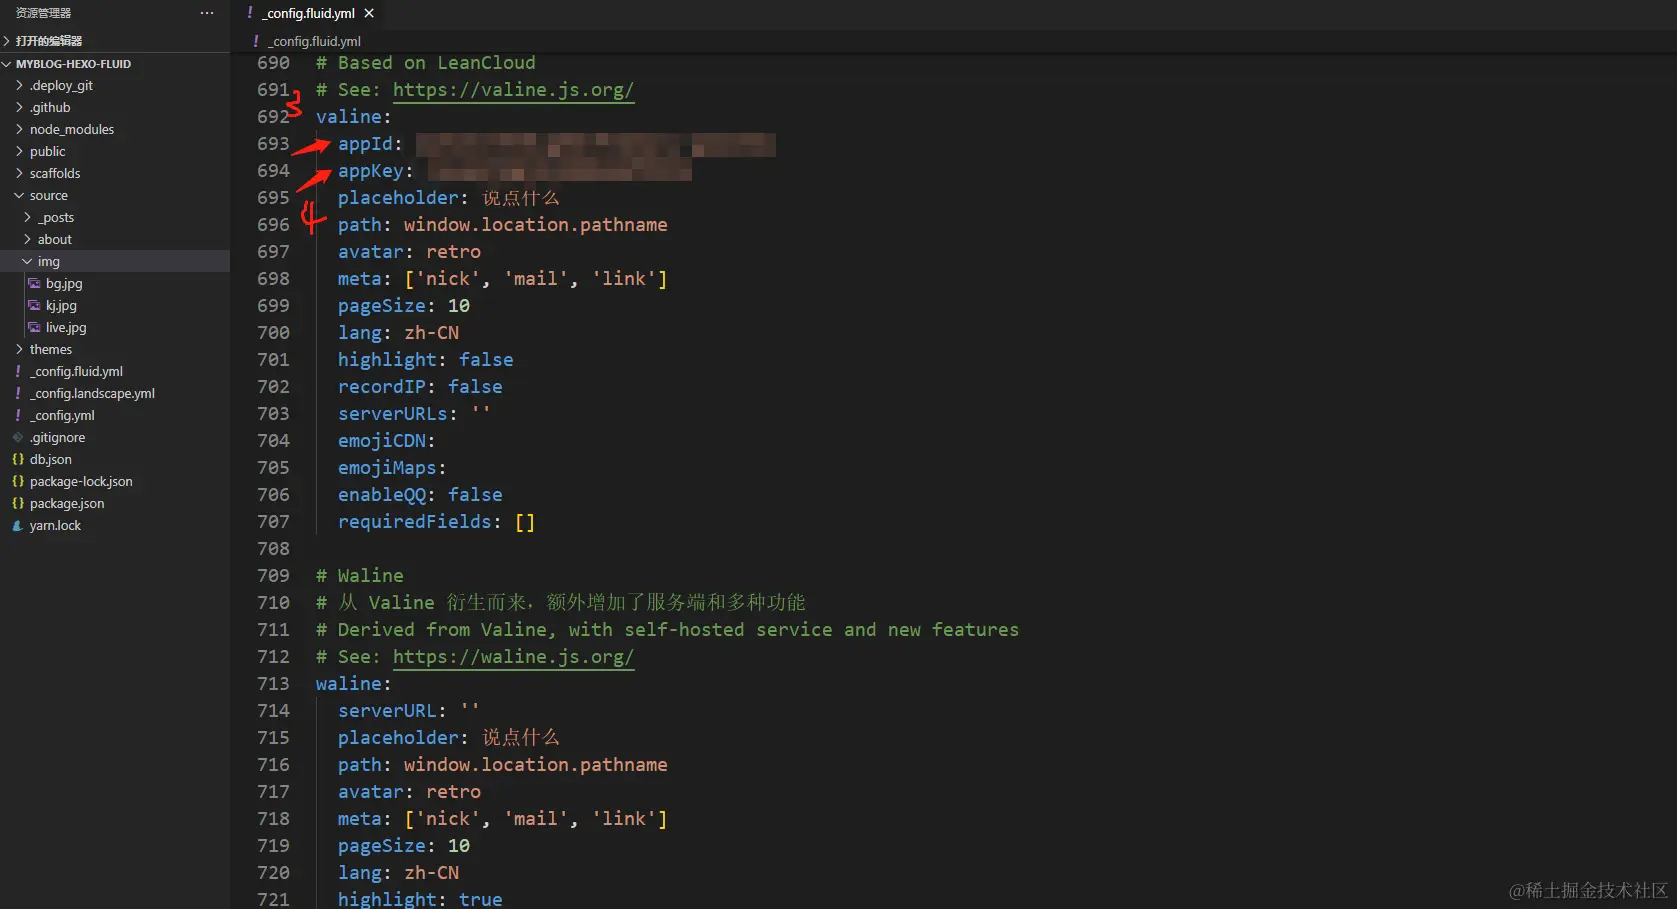This screenshot has width=1677, height=909.
Task: Click the image icon beside live.jpg
Action: pyautogui.click(x=34, y=327)
